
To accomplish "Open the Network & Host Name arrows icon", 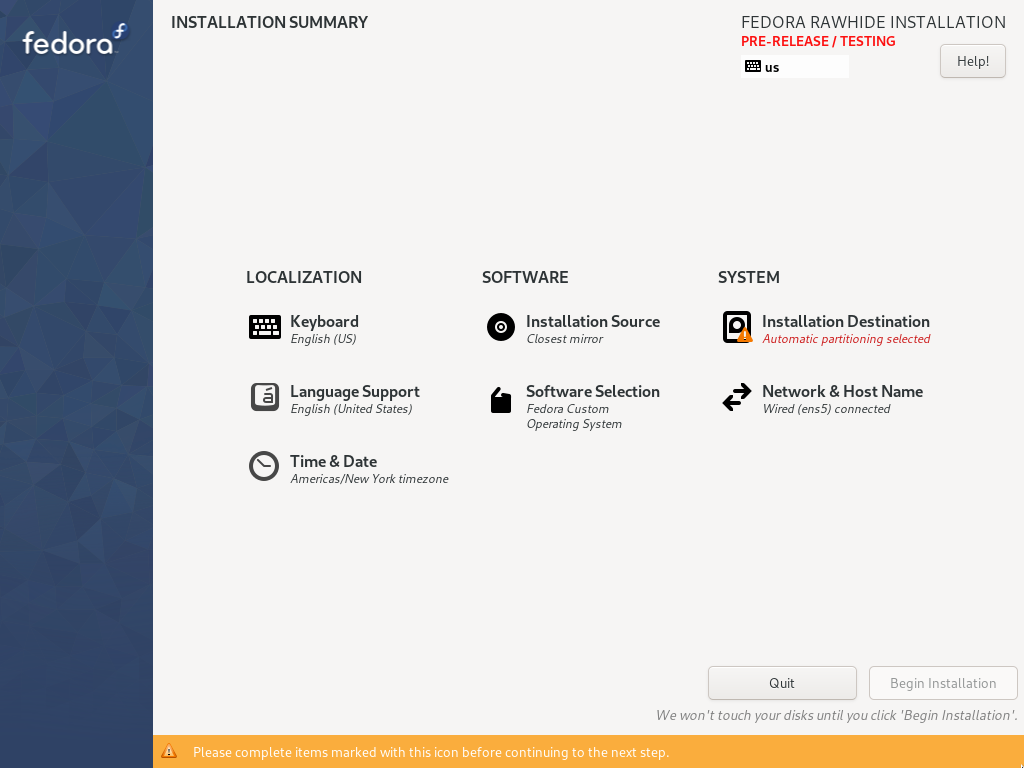I will pyautogui.click(x=737, y=397).
